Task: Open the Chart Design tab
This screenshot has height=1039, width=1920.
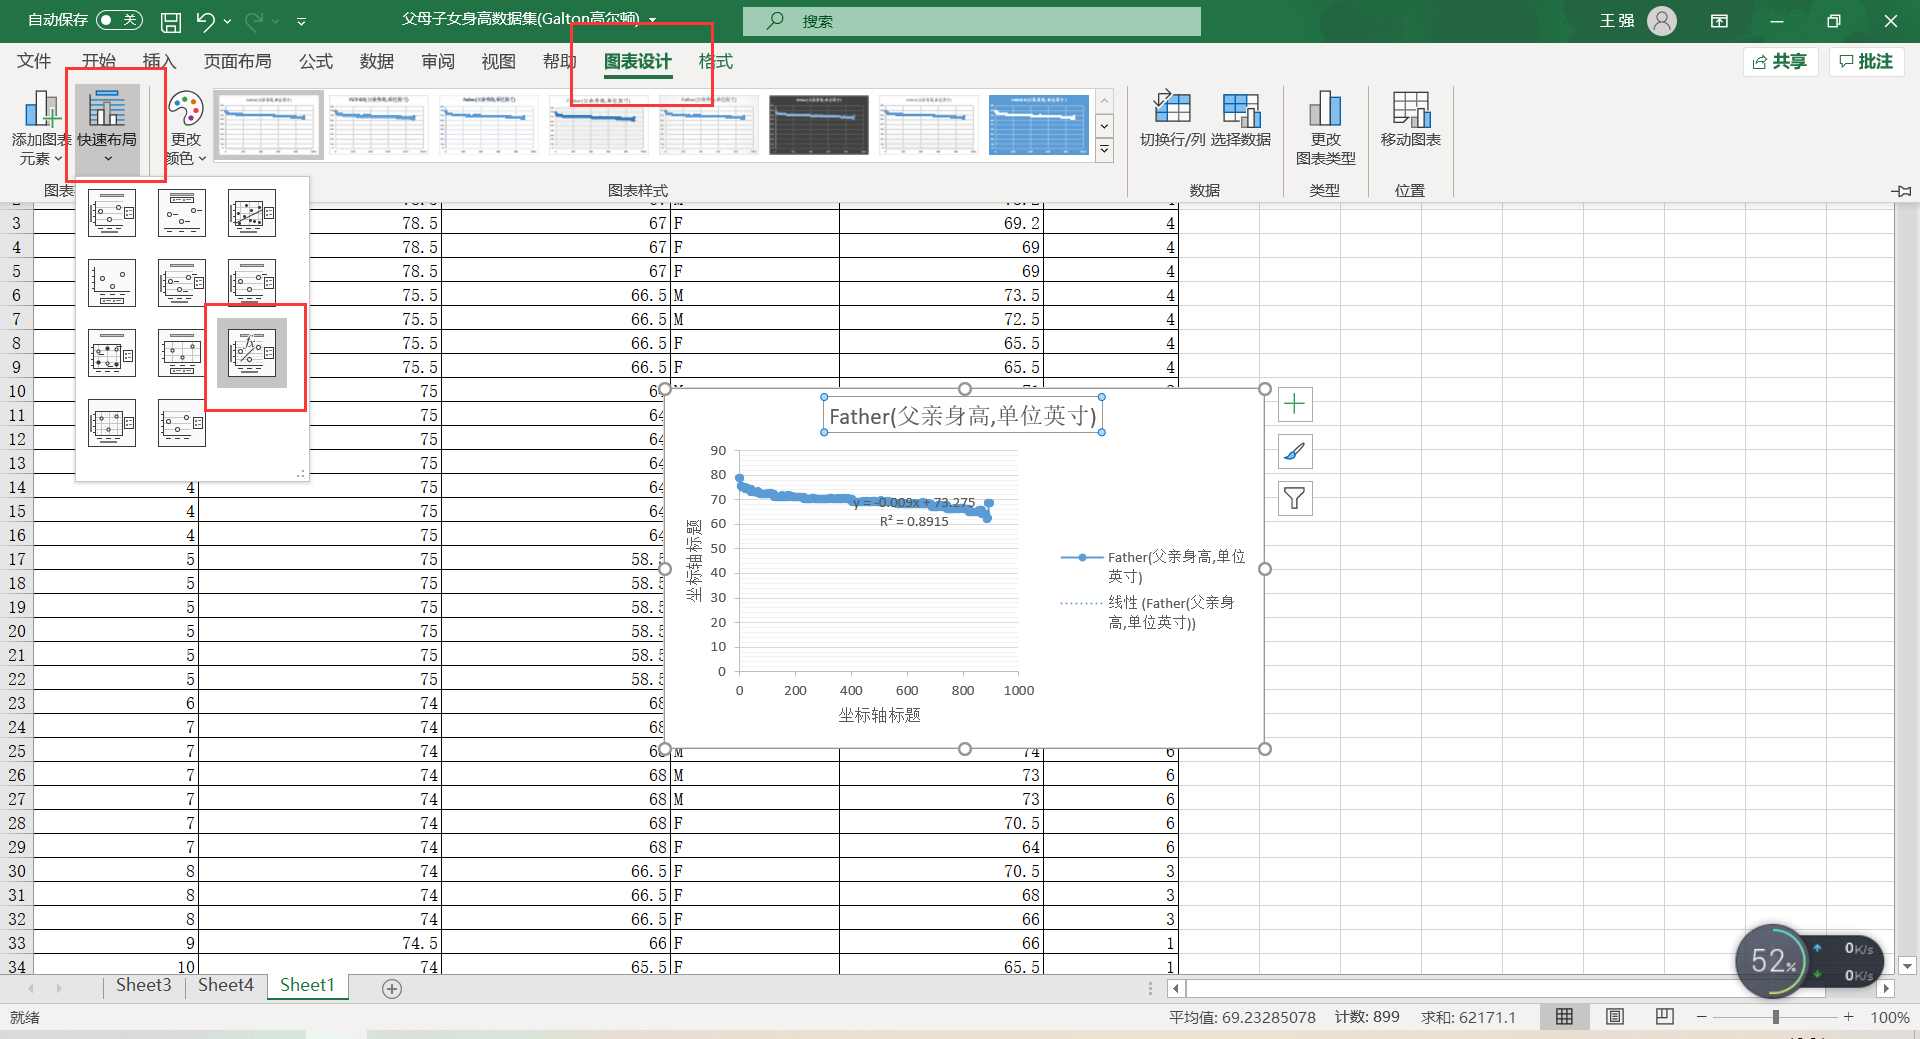Action: (x=638, y=61)
